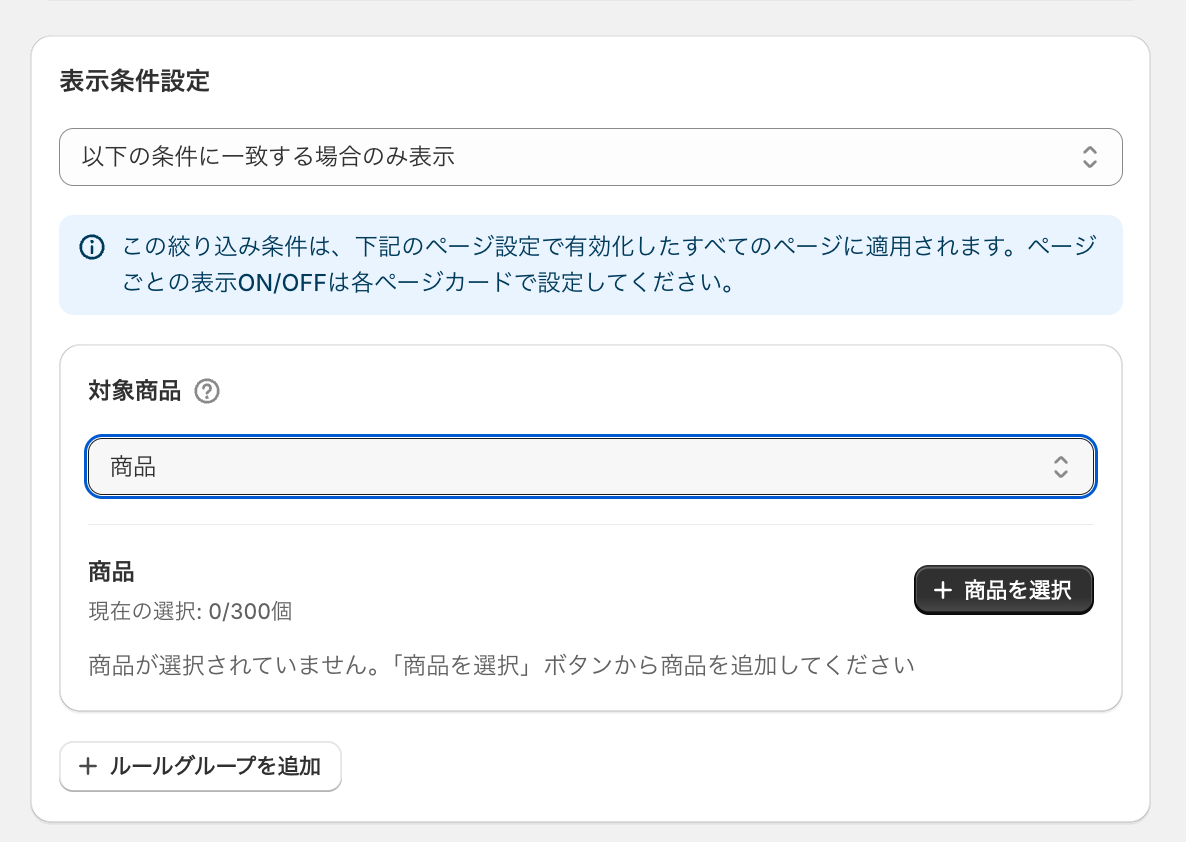Click the 「商品を選択」 quoted text in empty message

[x=465, y=664]
